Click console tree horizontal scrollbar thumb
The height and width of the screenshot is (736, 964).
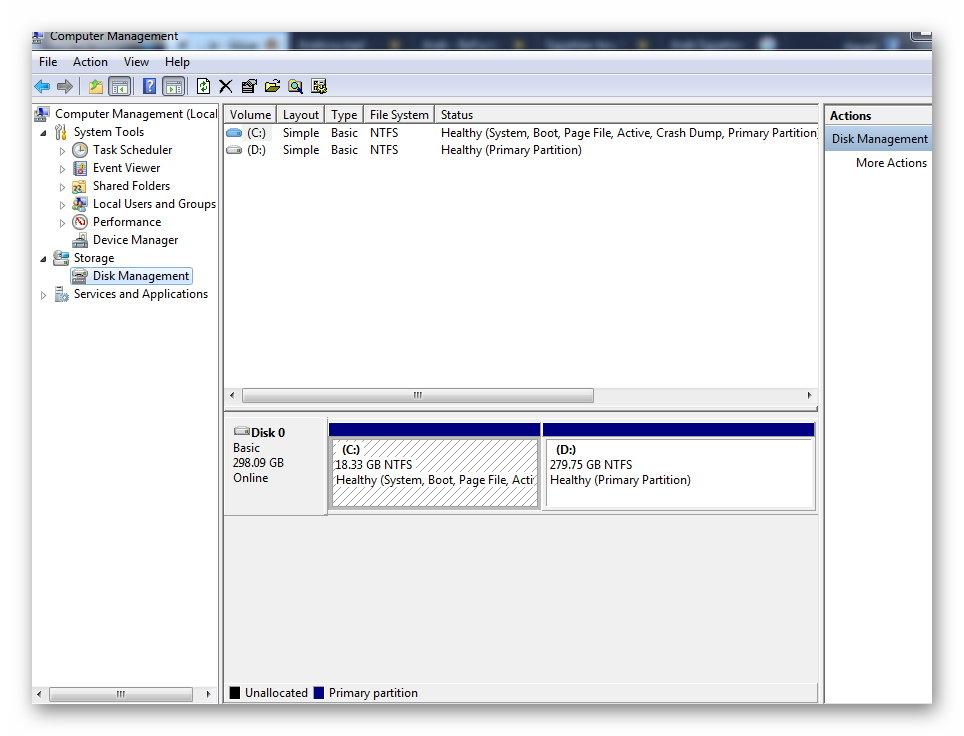120,694
